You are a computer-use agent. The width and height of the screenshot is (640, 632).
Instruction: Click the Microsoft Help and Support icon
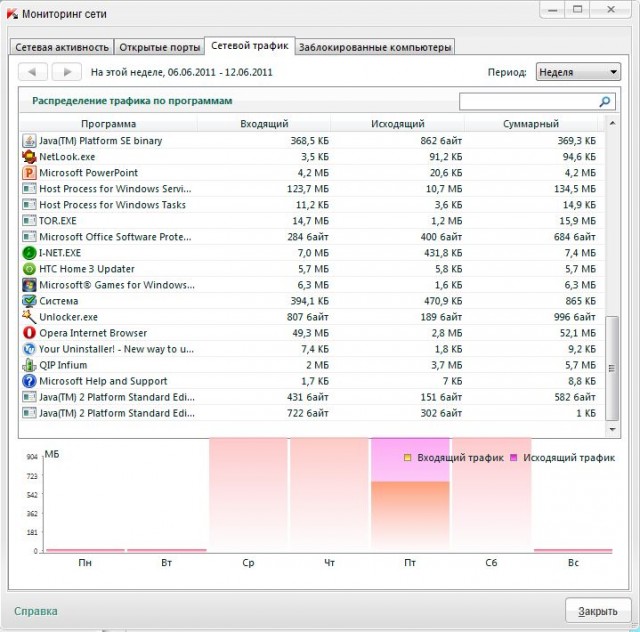29,381
